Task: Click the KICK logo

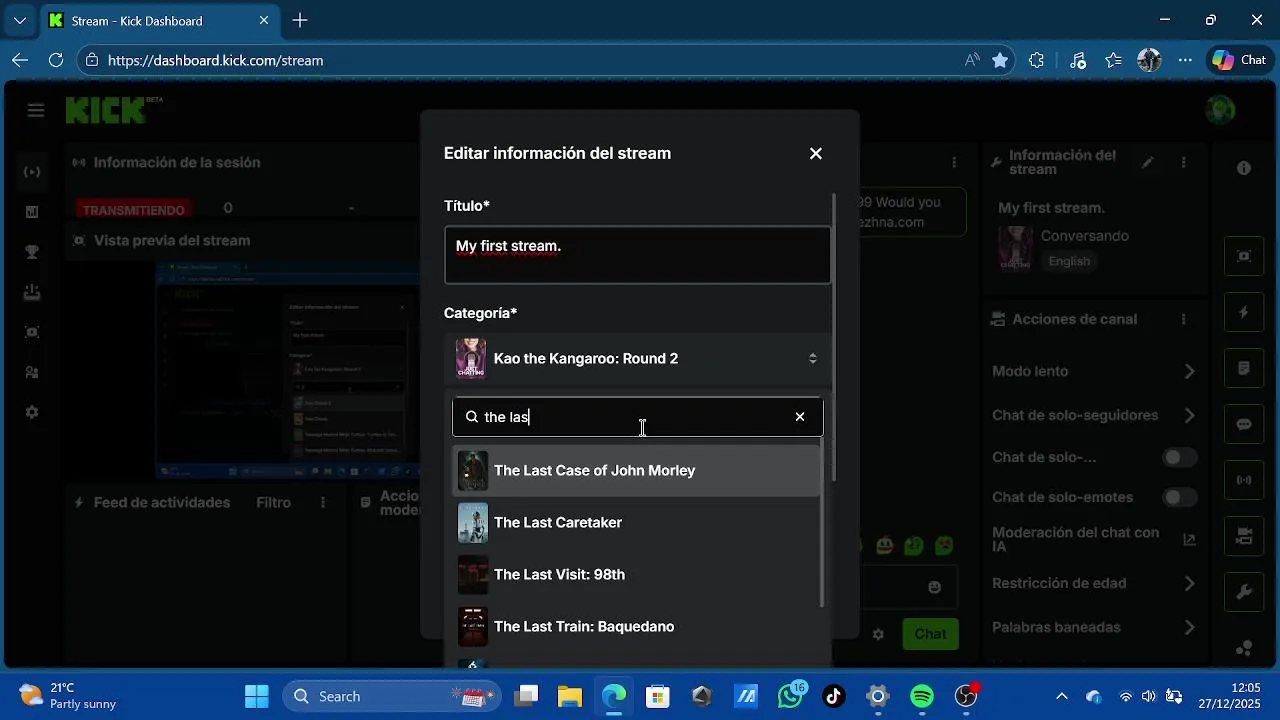Action: coord(106,110)
